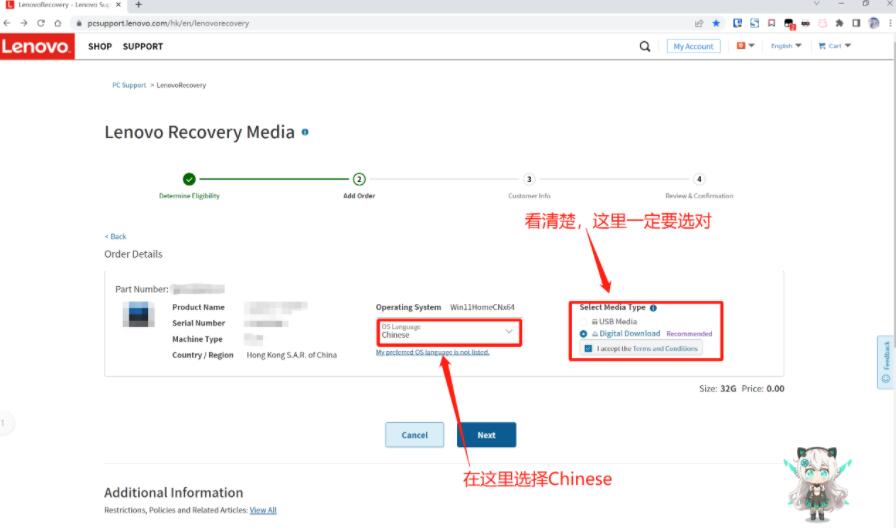Open the browser profile avatar
Image resolution: width=896 pixels, height=528 pixels.
click(874, 23)
